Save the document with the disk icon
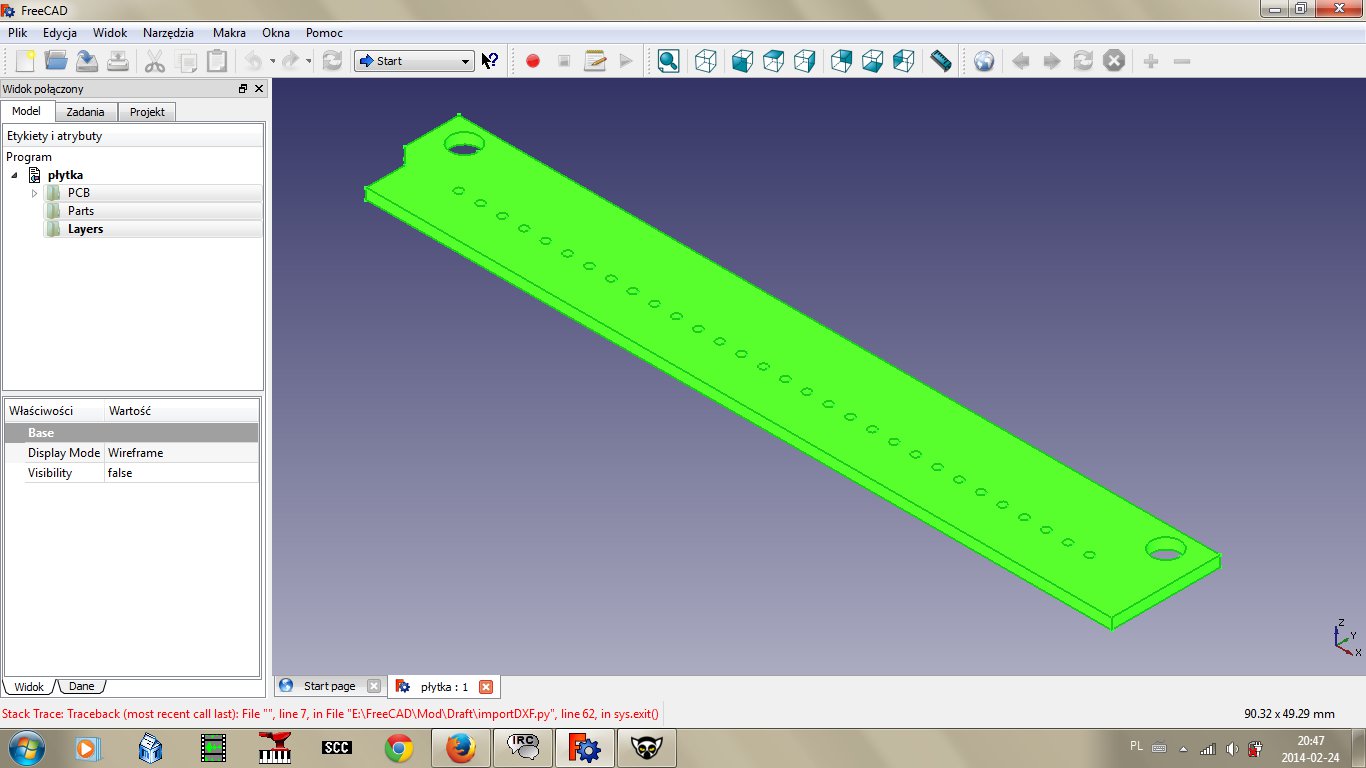 click(x=87, y=61)
